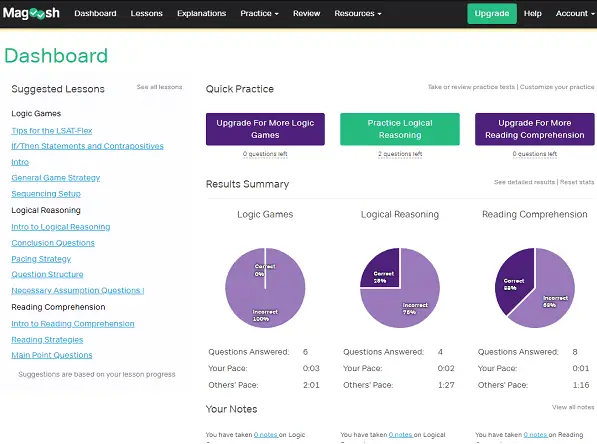597x444 pixels.
Task: Start Practice Logical Reasoning
Action: pyautogui.click(x=400, y=129)
